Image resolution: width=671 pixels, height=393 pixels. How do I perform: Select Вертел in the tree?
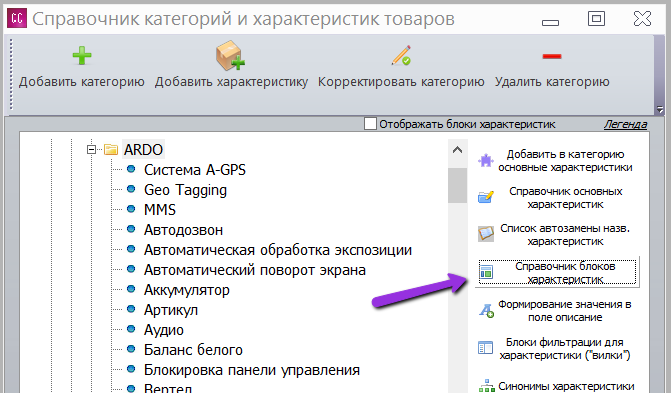[x=168, y=388]
